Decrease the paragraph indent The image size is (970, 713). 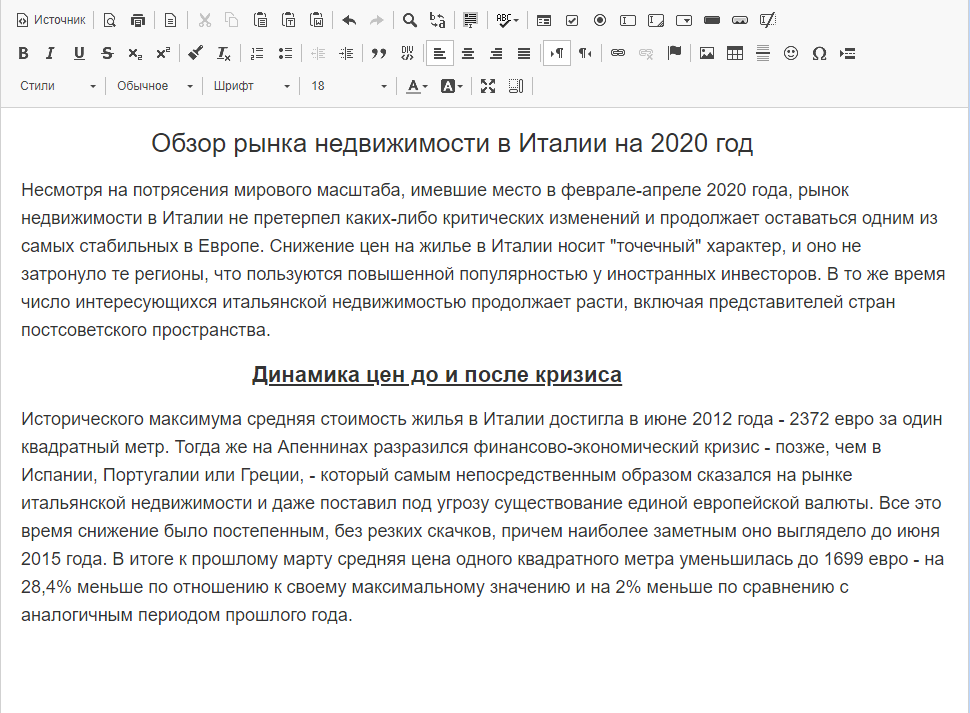pos(318,53)
